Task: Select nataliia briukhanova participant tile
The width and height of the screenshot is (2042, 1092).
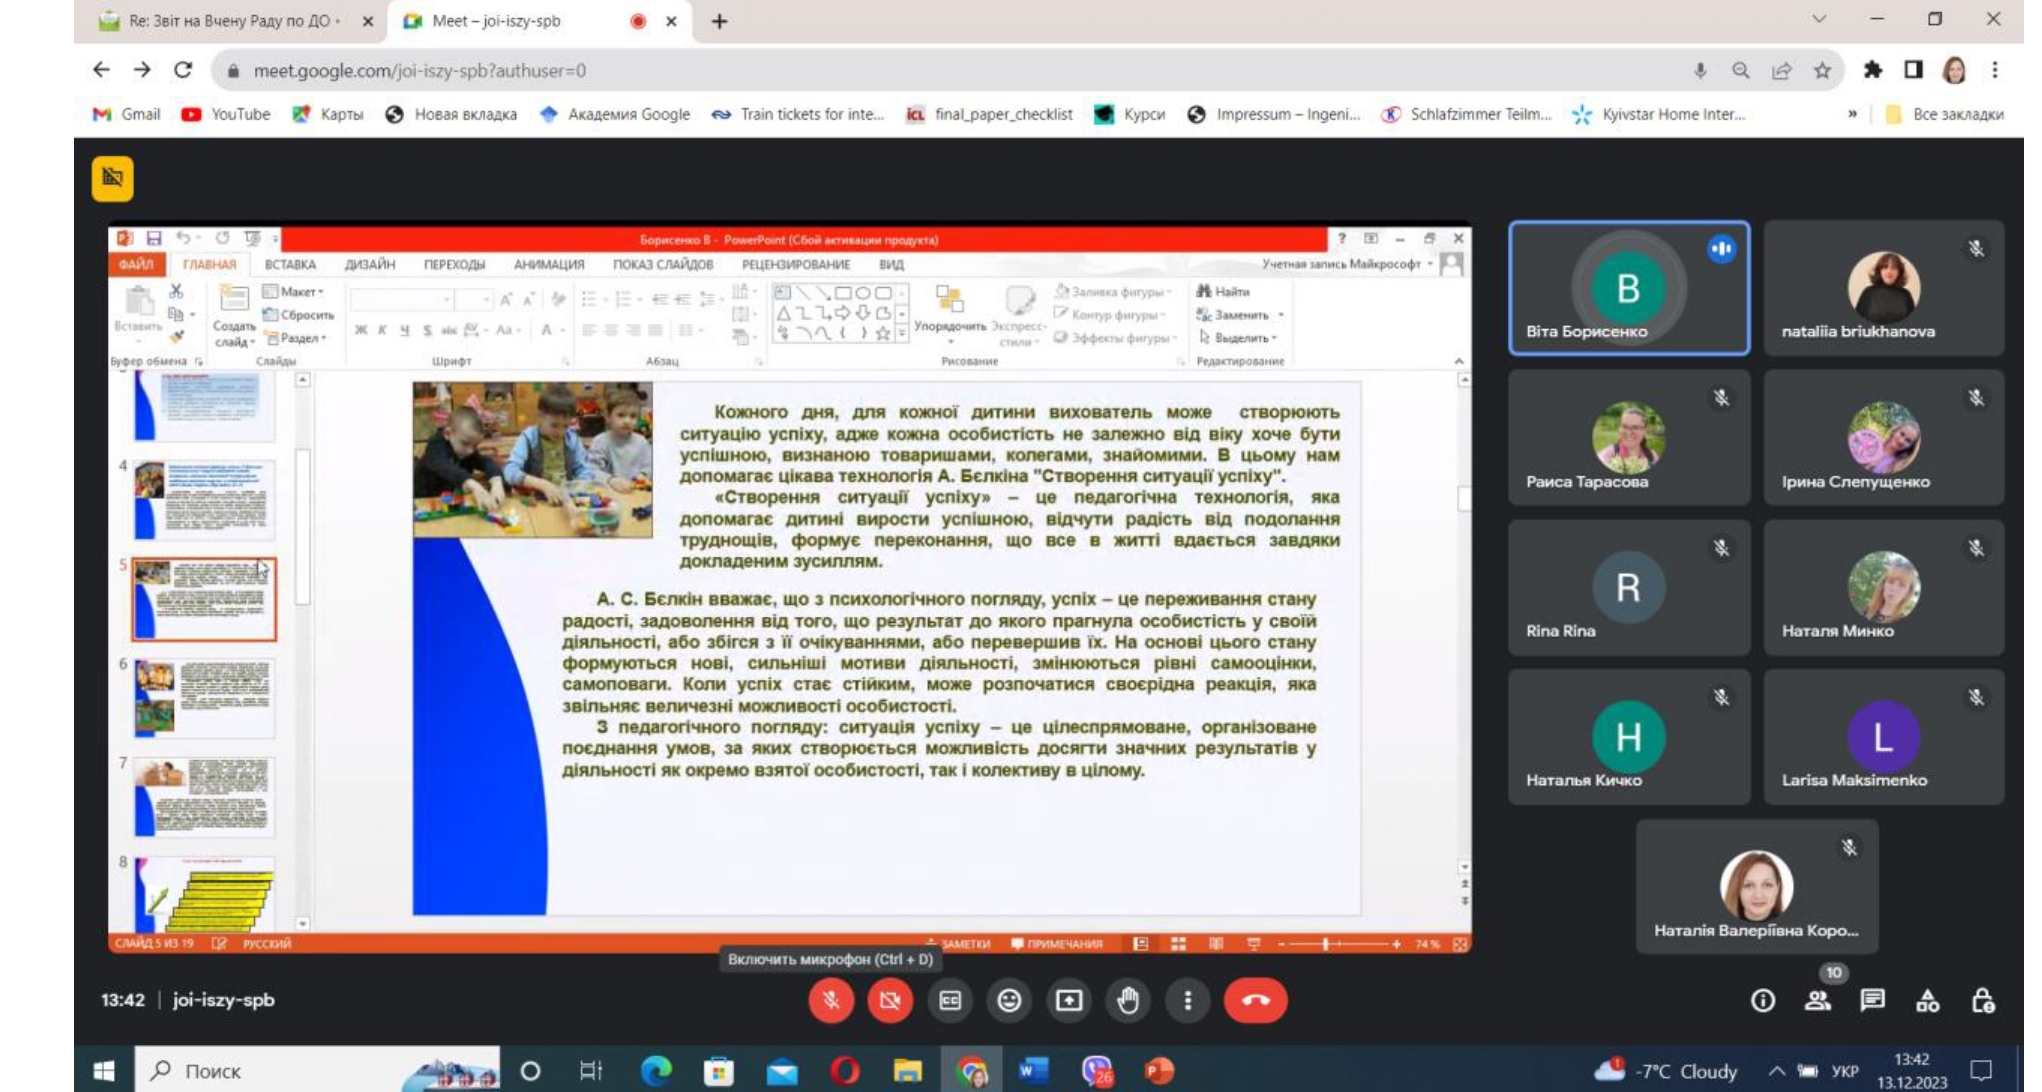Action: [x=1884, y=288]
